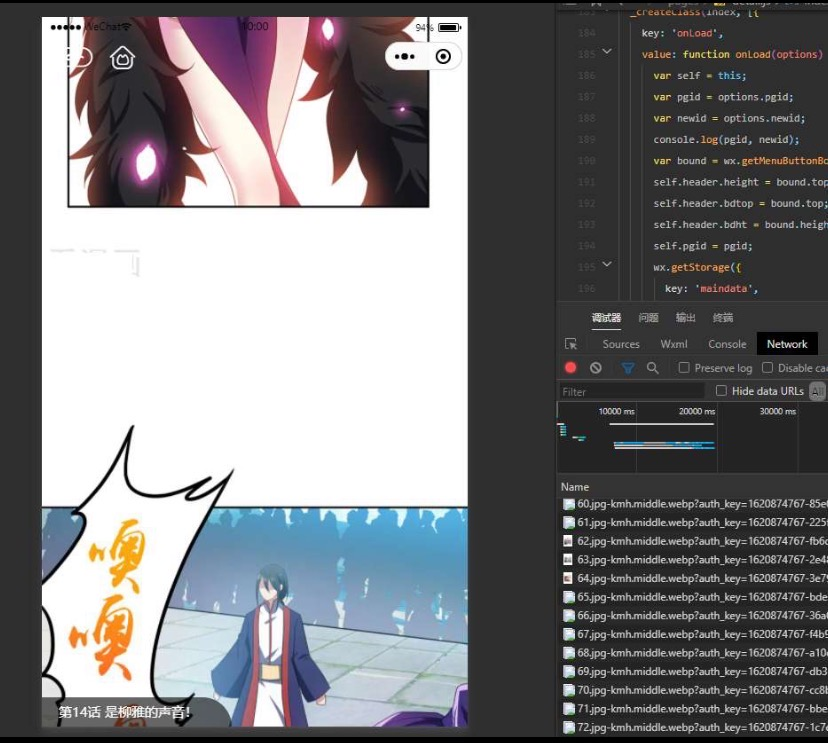
Task: Select the Network tab
Action: 787,344
